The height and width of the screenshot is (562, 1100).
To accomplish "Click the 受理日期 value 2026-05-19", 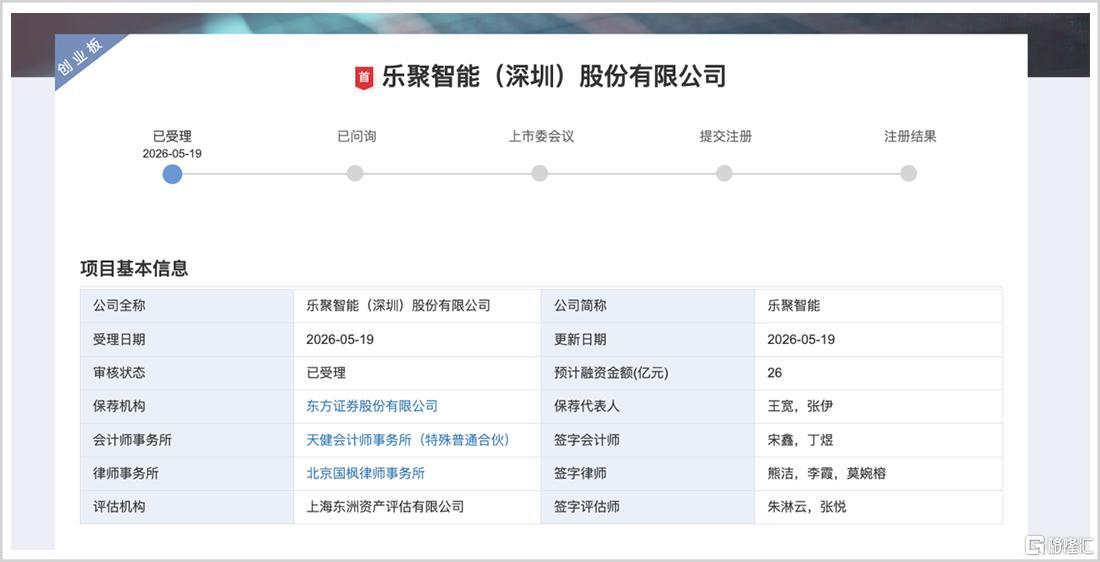I will 340,340.
